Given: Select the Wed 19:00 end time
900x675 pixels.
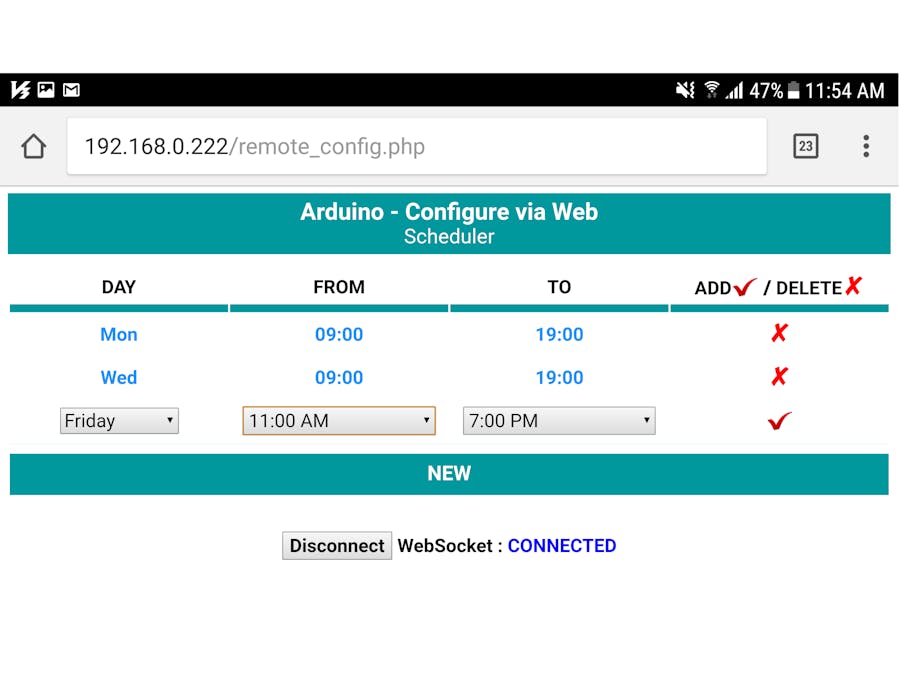Looking at the screenshot, I should click(559, 377).
